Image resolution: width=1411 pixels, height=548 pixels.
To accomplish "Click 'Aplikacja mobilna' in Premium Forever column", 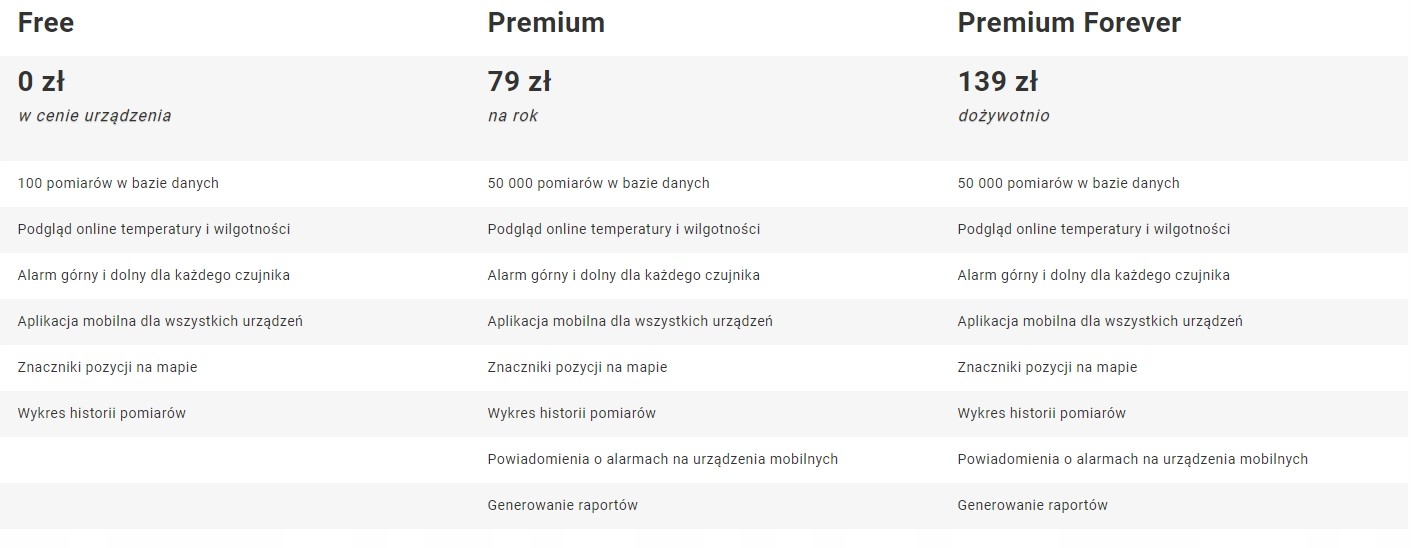I will 1100,321.
